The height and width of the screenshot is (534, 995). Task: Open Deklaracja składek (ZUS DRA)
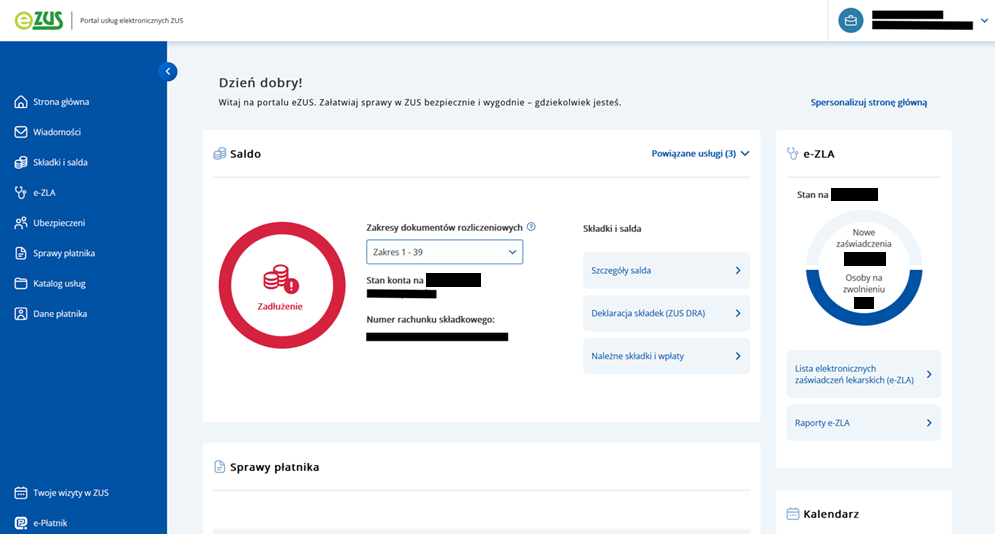(666, 314)
